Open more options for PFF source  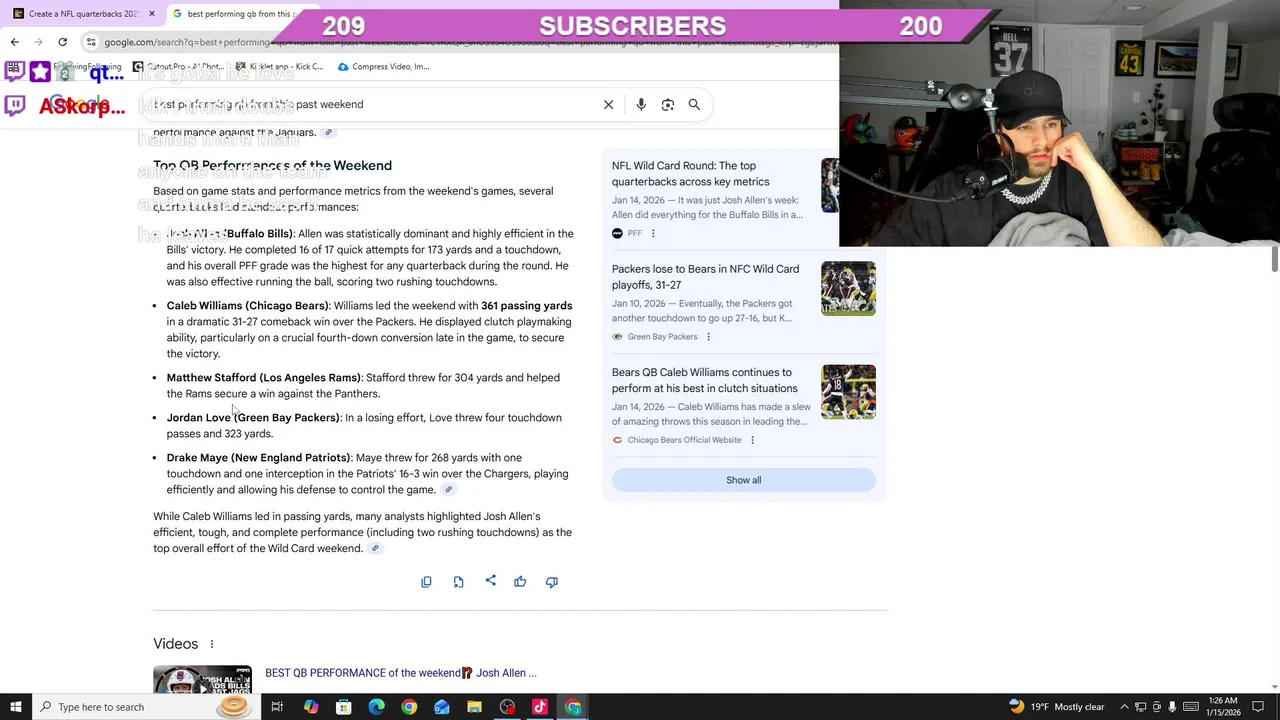(653, 233)
